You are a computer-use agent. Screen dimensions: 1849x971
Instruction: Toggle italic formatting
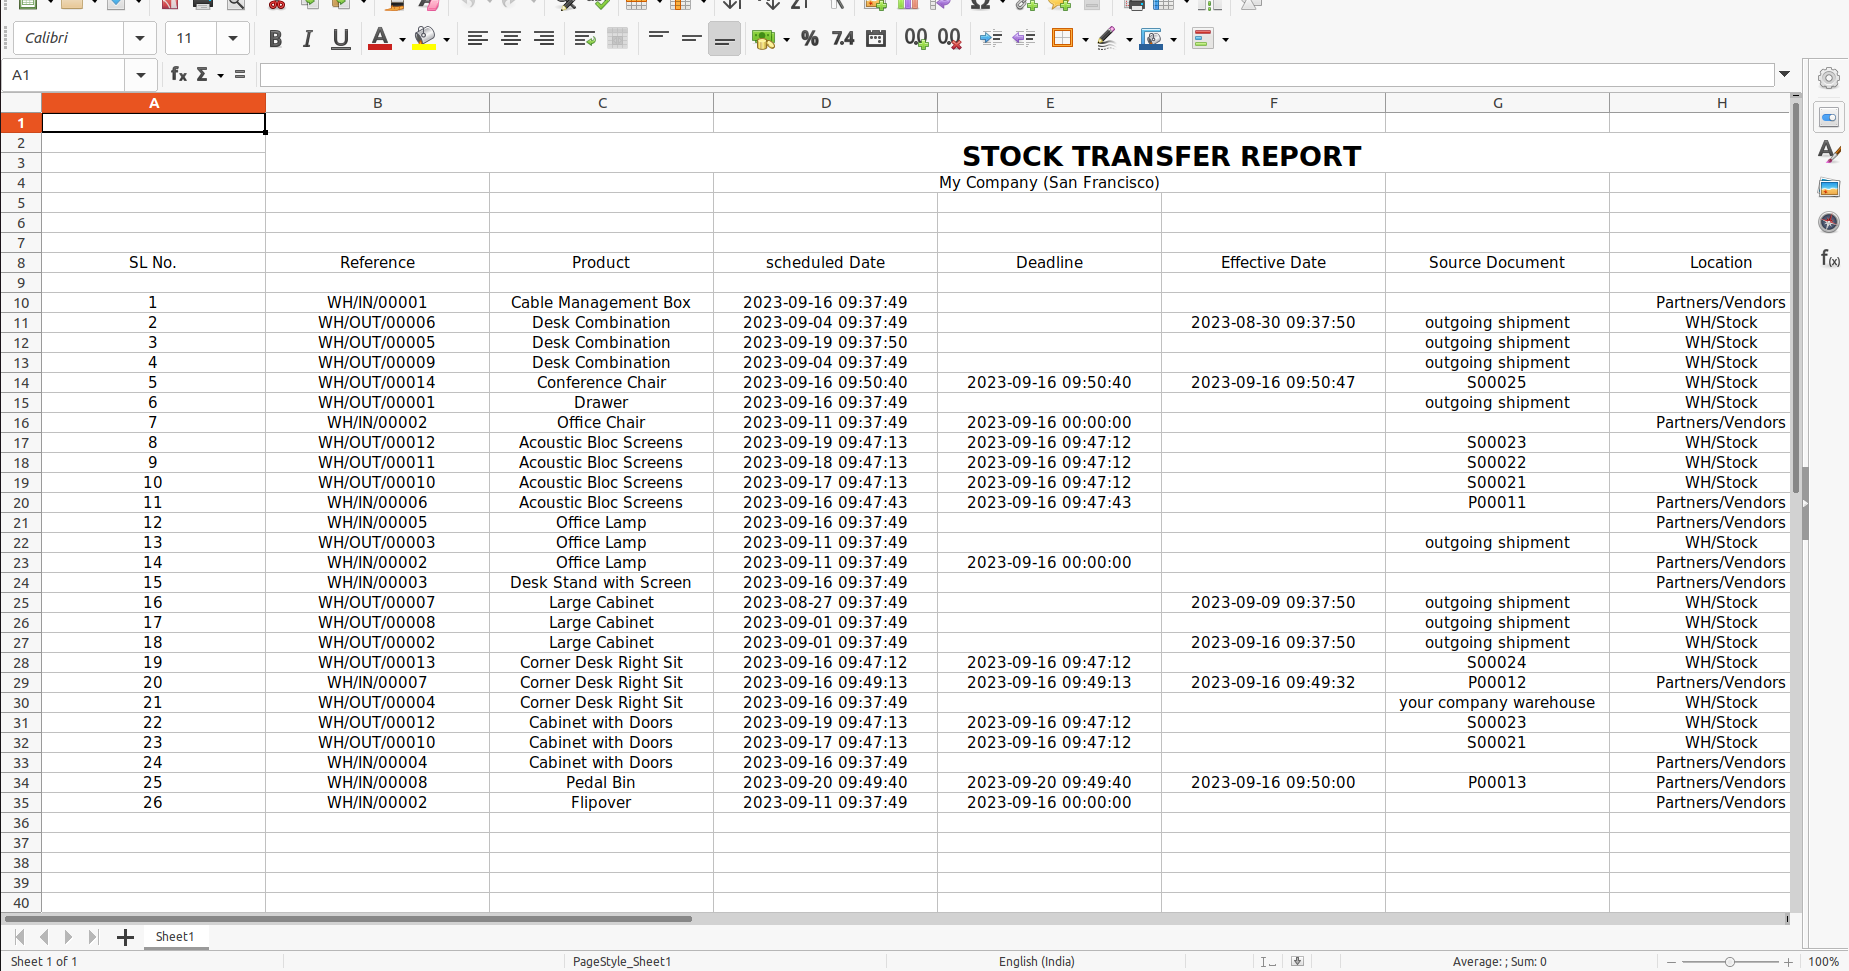tap(307, 39)
